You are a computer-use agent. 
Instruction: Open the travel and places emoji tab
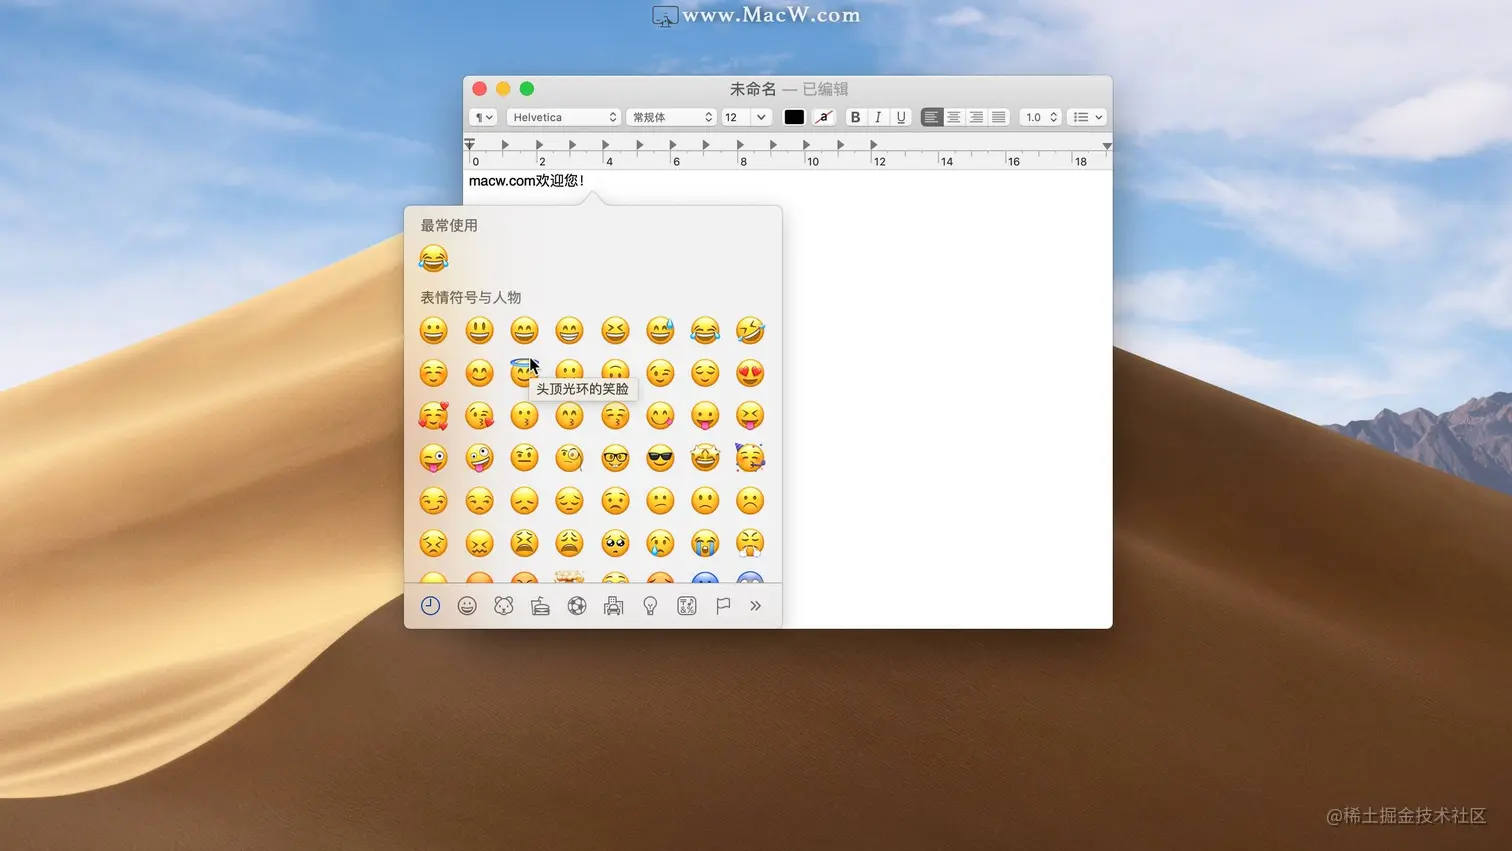pyautogui.click(x=614, y=606)
